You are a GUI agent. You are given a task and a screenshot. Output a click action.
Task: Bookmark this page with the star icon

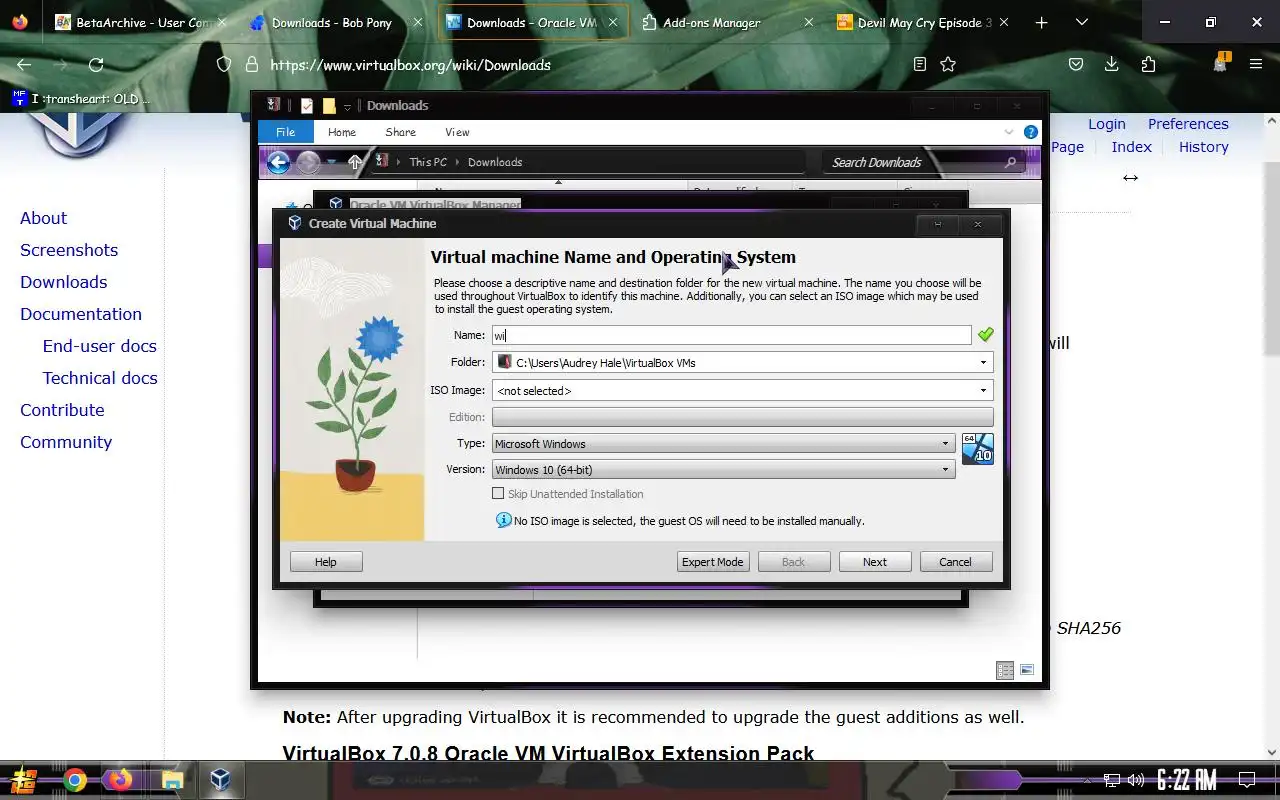pyautogui.click(x=948, y=65)
